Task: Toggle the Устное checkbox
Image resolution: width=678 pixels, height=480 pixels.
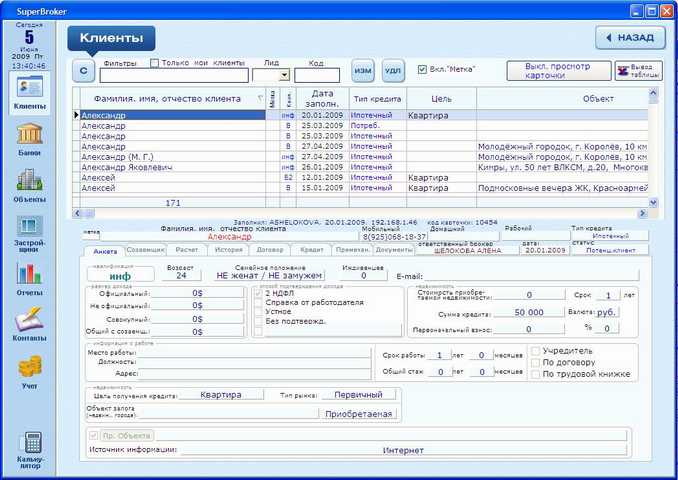Action: tap(259, 312)
